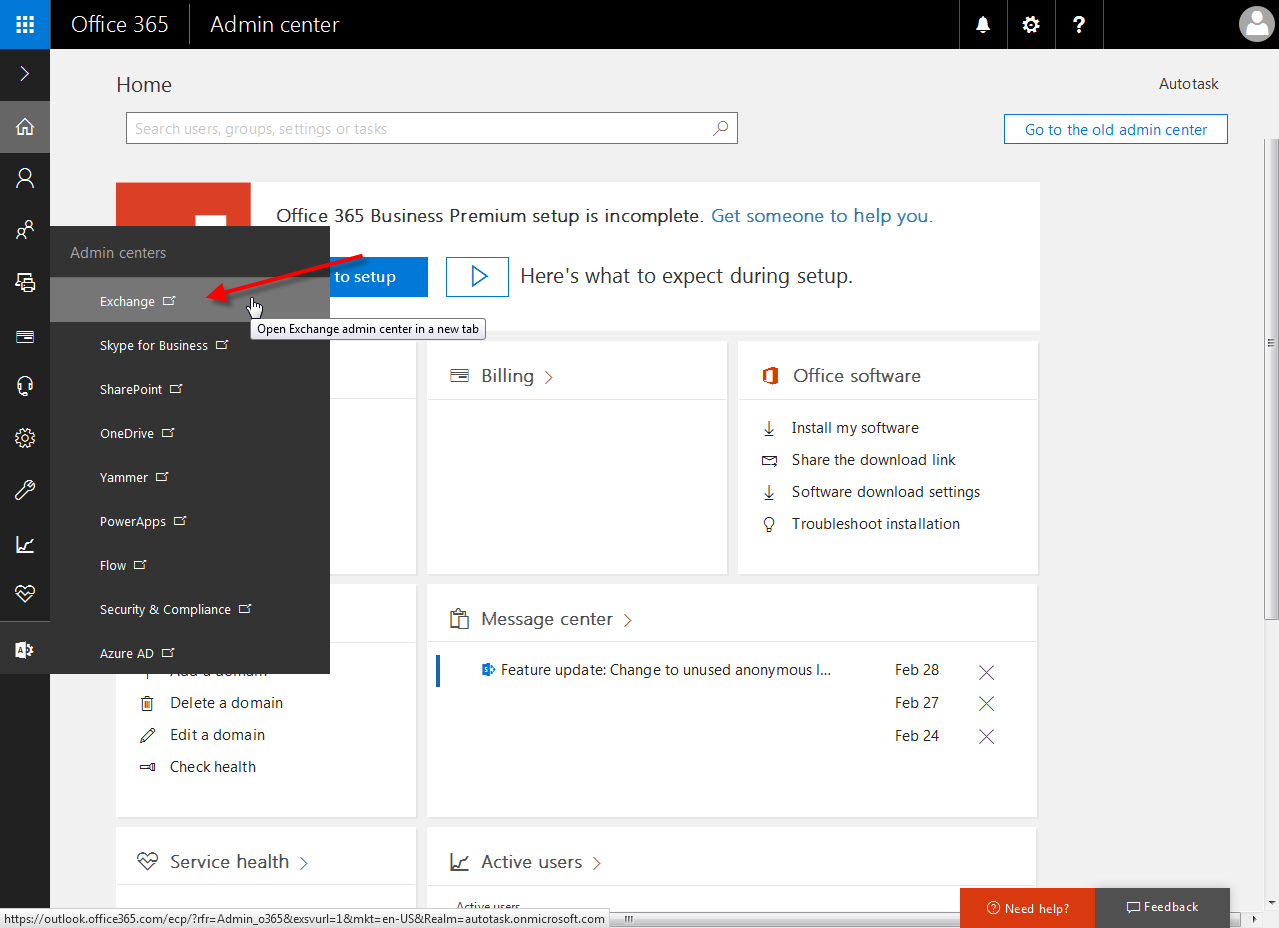
Task: Open Exchange admin center
Action: pos(128,300)
